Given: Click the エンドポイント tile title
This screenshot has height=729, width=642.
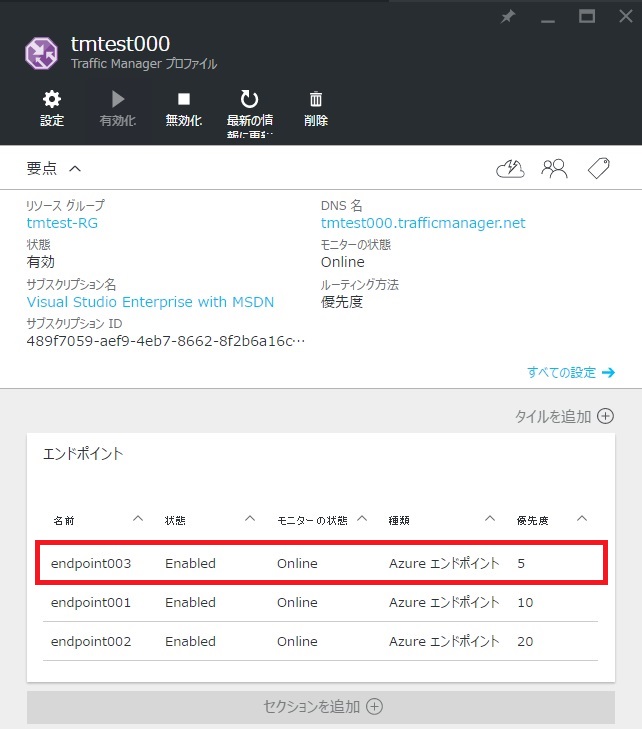Looking at the screenshot, I should click(x=83, y=453).
